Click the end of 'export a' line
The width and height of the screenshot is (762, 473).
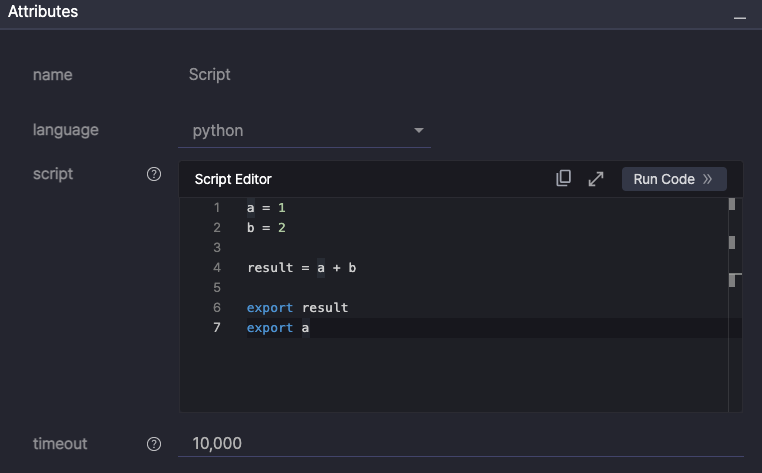(x=310, y=328)
